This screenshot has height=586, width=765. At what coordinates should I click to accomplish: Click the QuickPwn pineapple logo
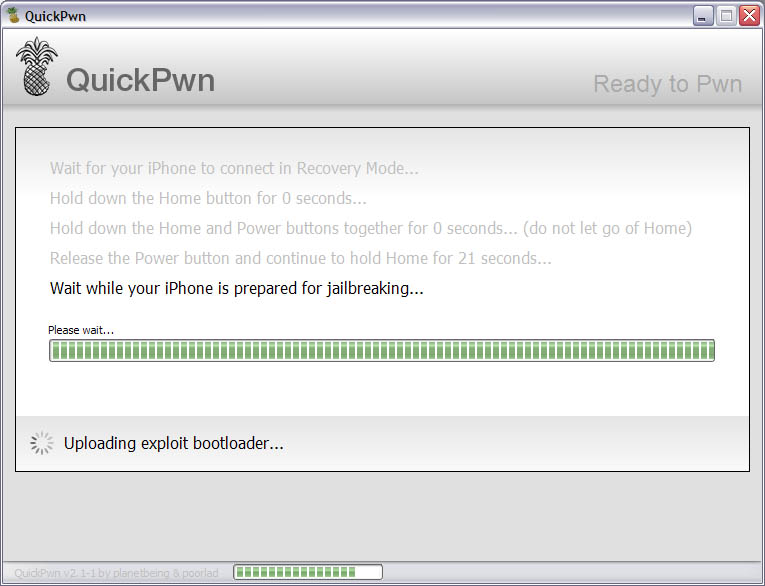(37, 66)
